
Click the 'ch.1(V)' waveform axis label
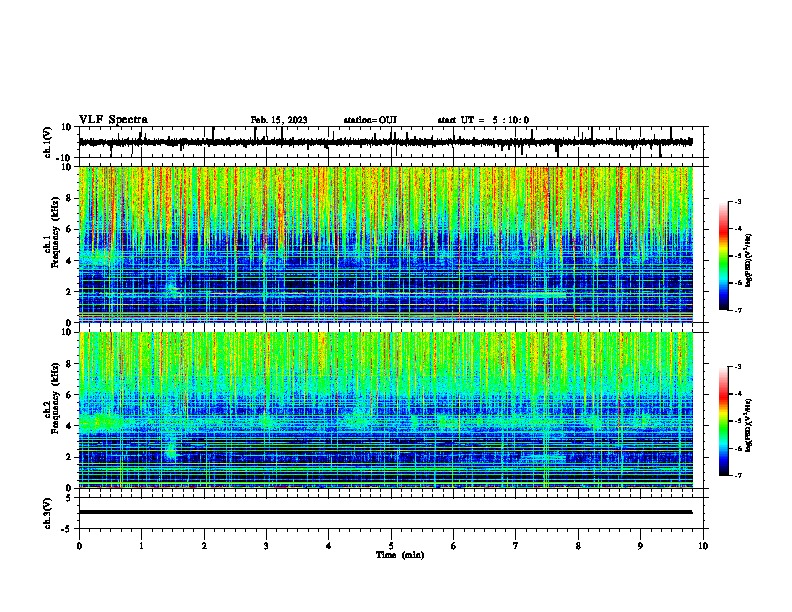coord(48,142)
